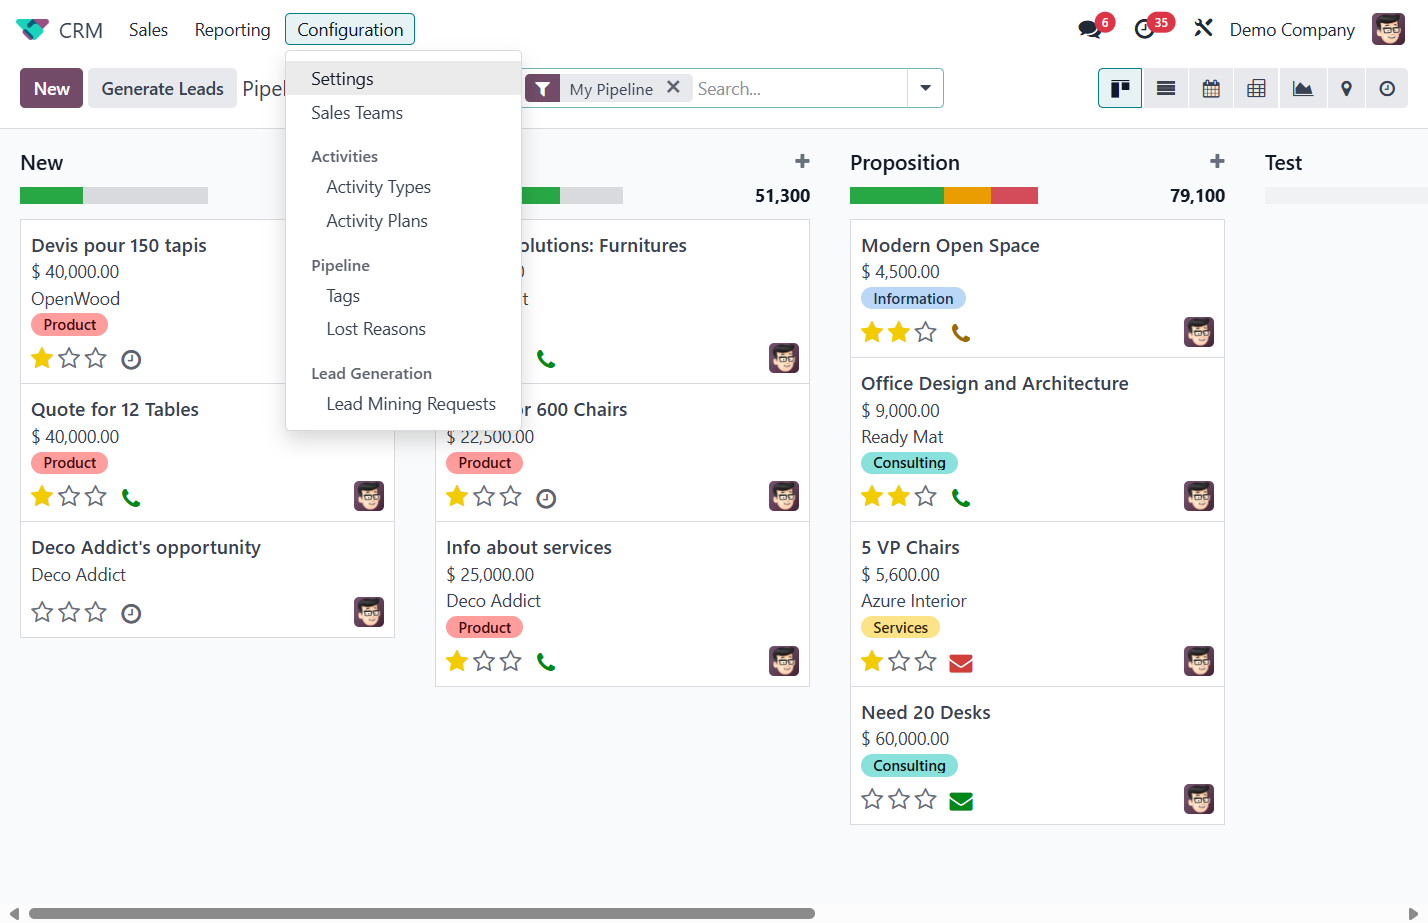The height and width of the screenshot is (923, 1428).
Task: Open Tags under Pipeline menu
Action: point(403,296)
